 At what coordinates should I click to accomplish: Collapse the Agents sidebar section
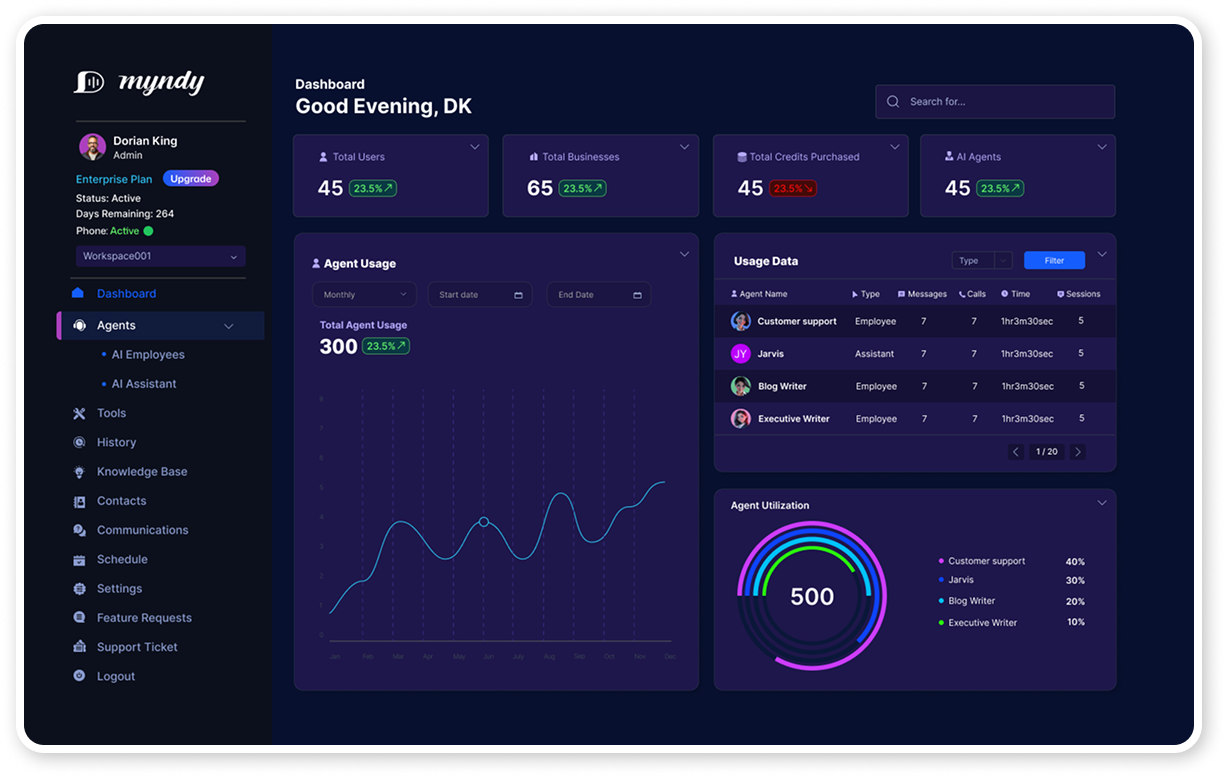pos(228,326)
